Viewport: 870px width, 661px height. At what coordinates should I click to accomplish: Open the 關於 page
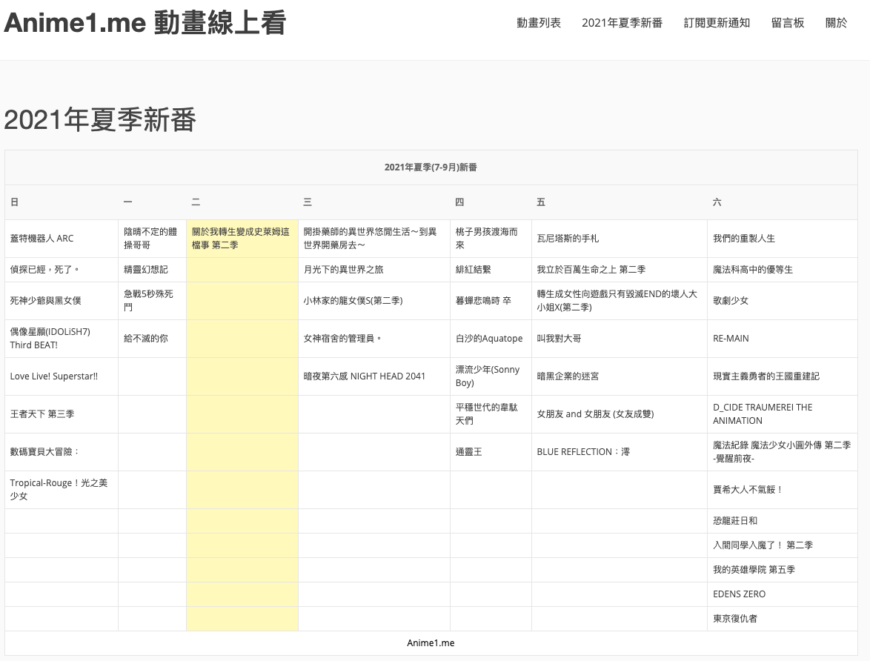click(x=837, y=22)
